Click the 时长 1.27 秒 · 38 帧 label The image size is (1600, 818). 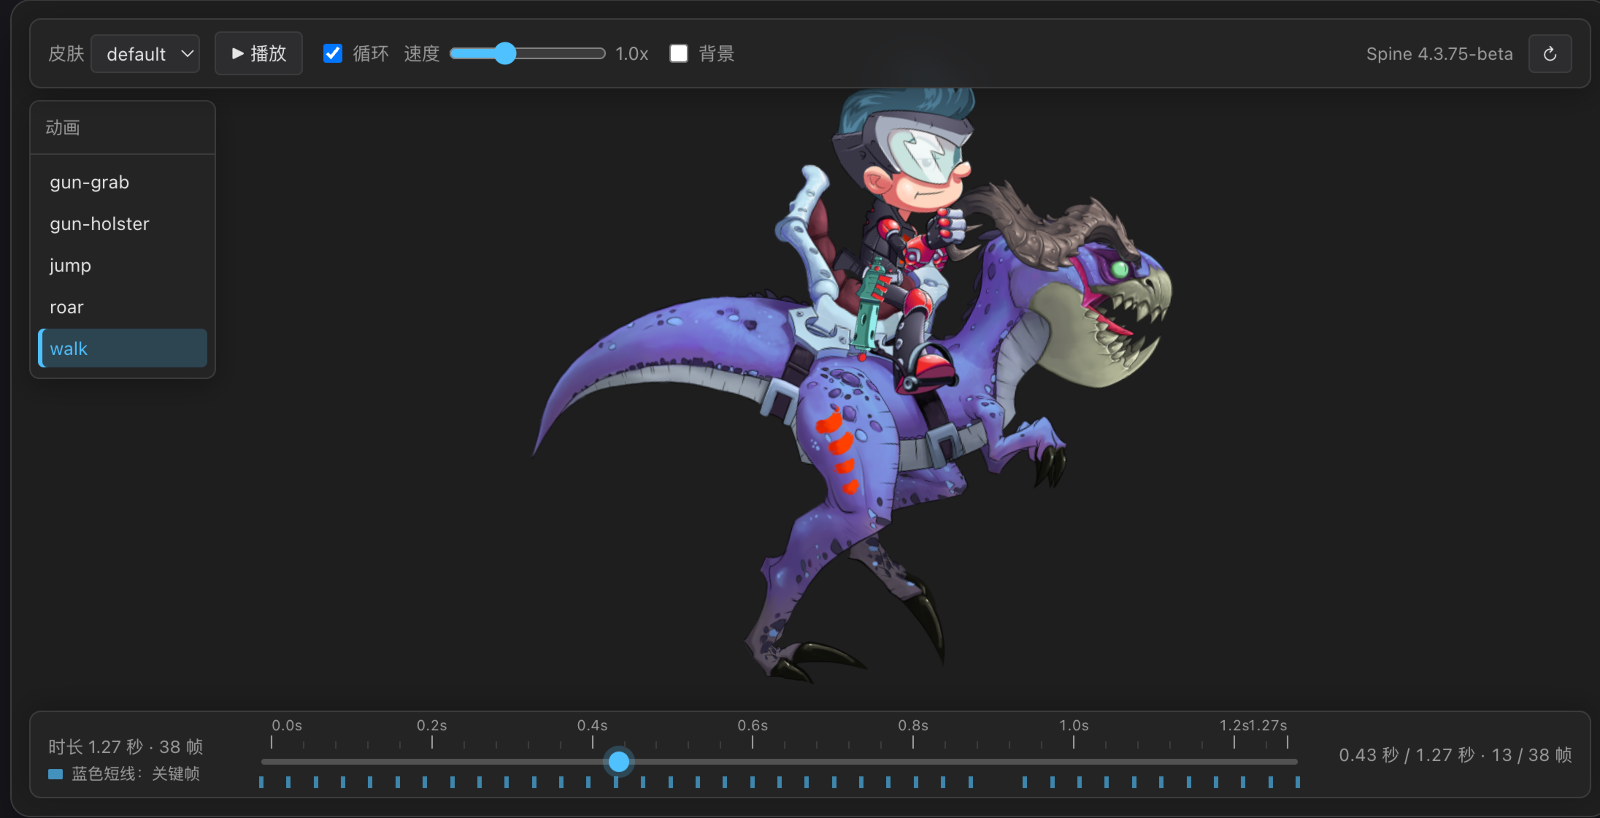pos(125,747)
